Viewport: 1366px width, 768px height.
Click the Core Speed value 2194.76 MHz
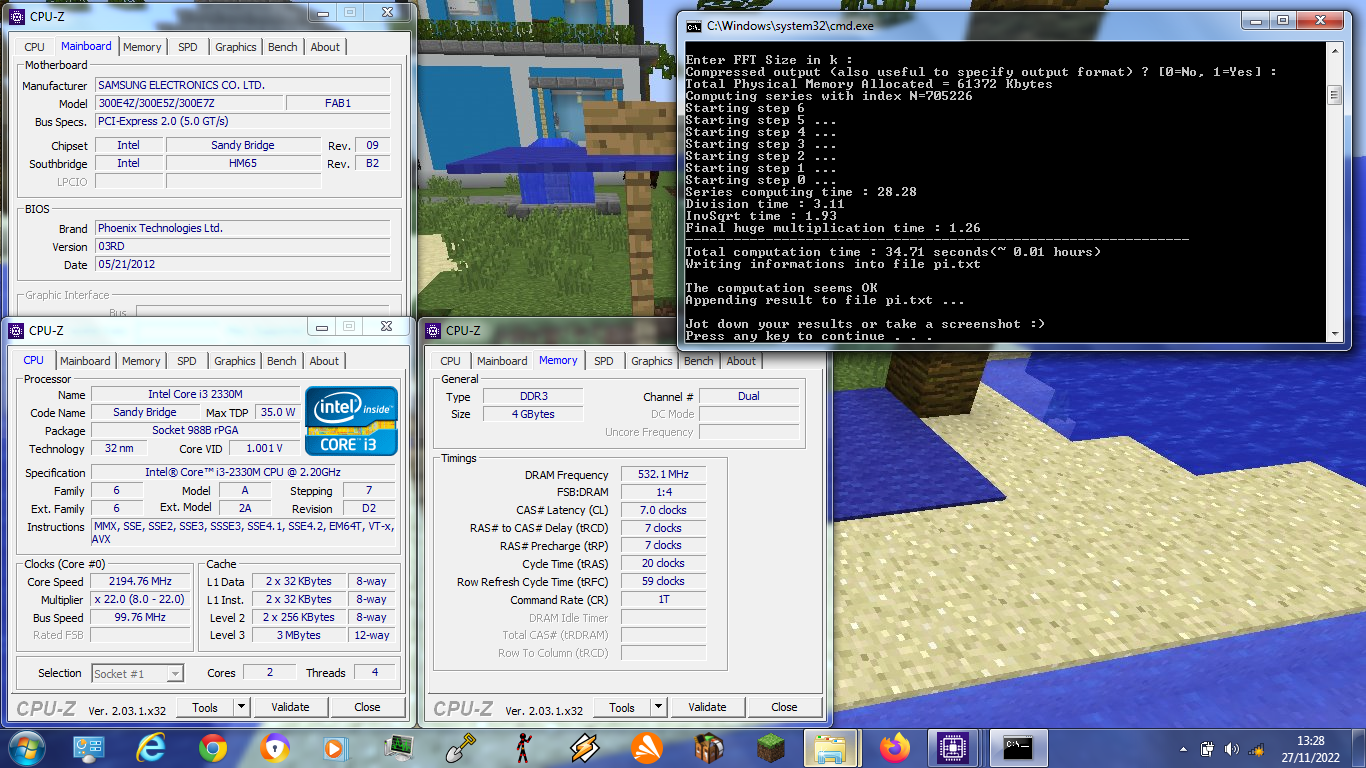[140, 582]
